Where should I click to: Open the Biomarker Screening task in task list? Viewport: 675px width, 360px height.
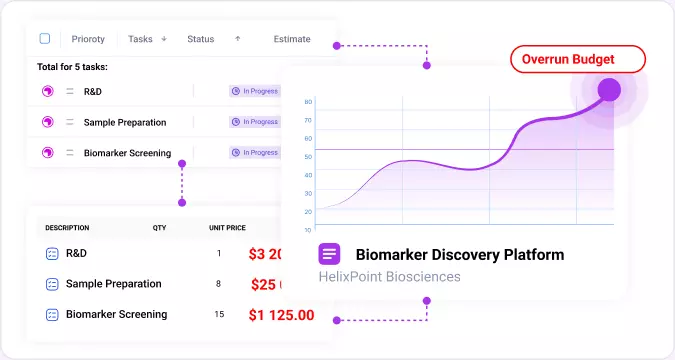(127, 153)
